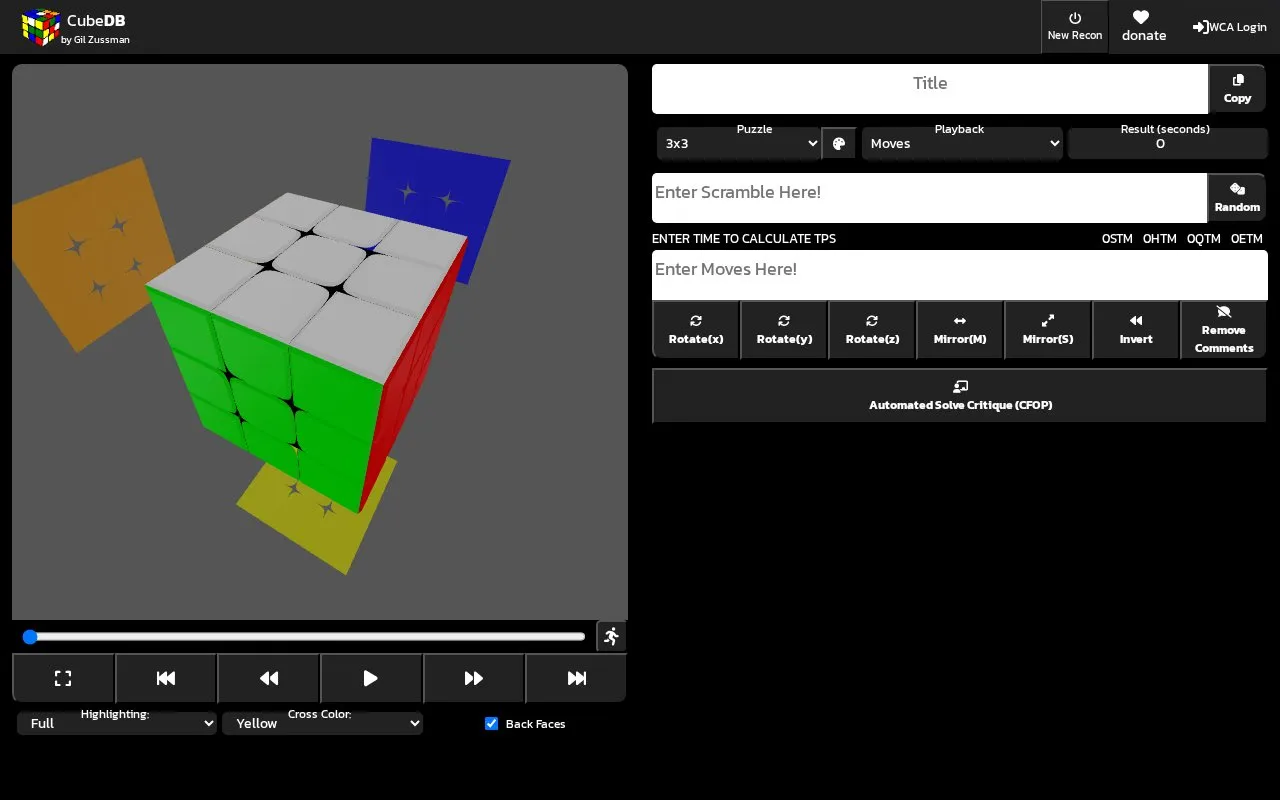1280x800 pixels.
Task: Open the Highlighting Full dropdown
Action: [117, 722]
